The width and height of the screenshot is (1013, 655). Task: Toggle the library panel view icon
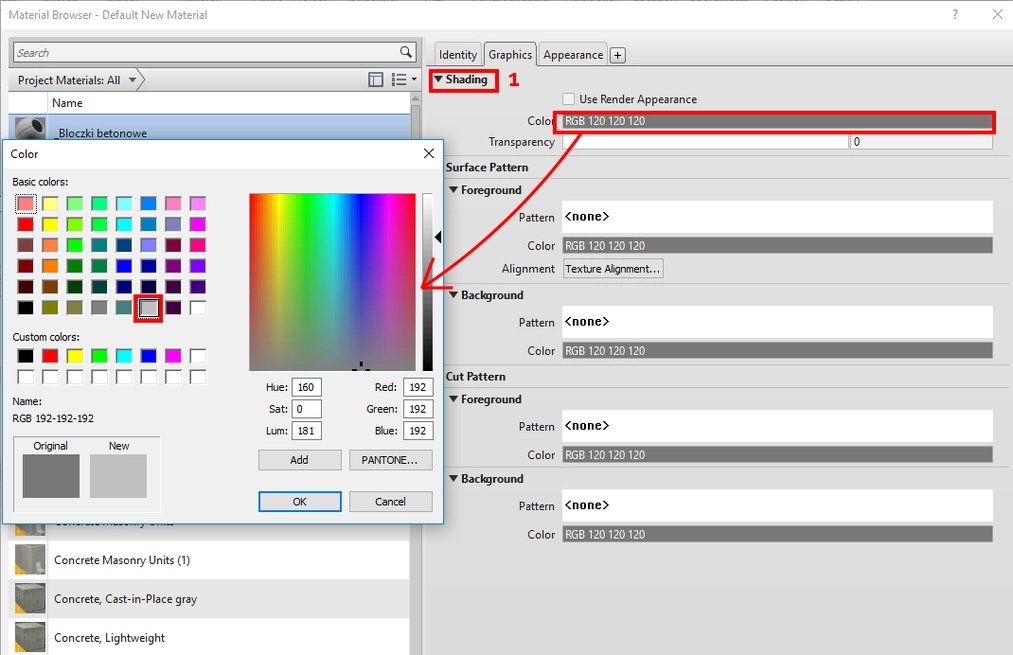click(376, 80)
